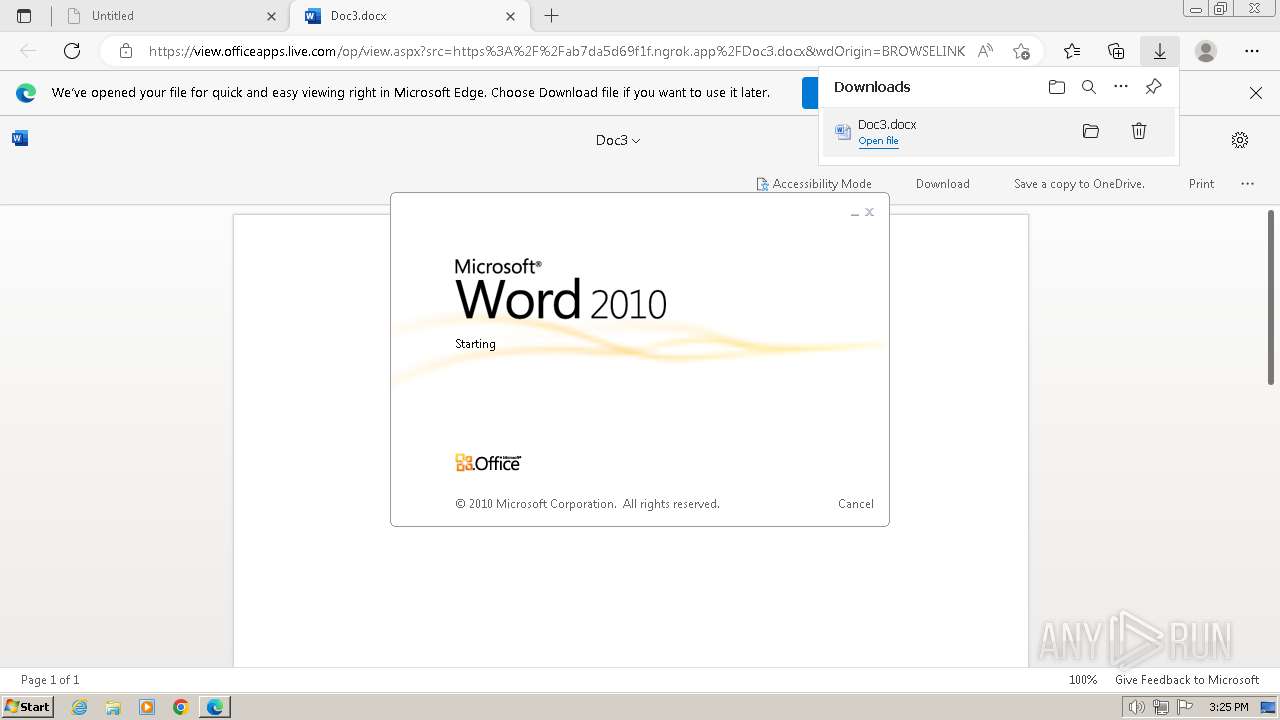
Task: Click the Download button in viewer toolbar
Action: [943, 184]
